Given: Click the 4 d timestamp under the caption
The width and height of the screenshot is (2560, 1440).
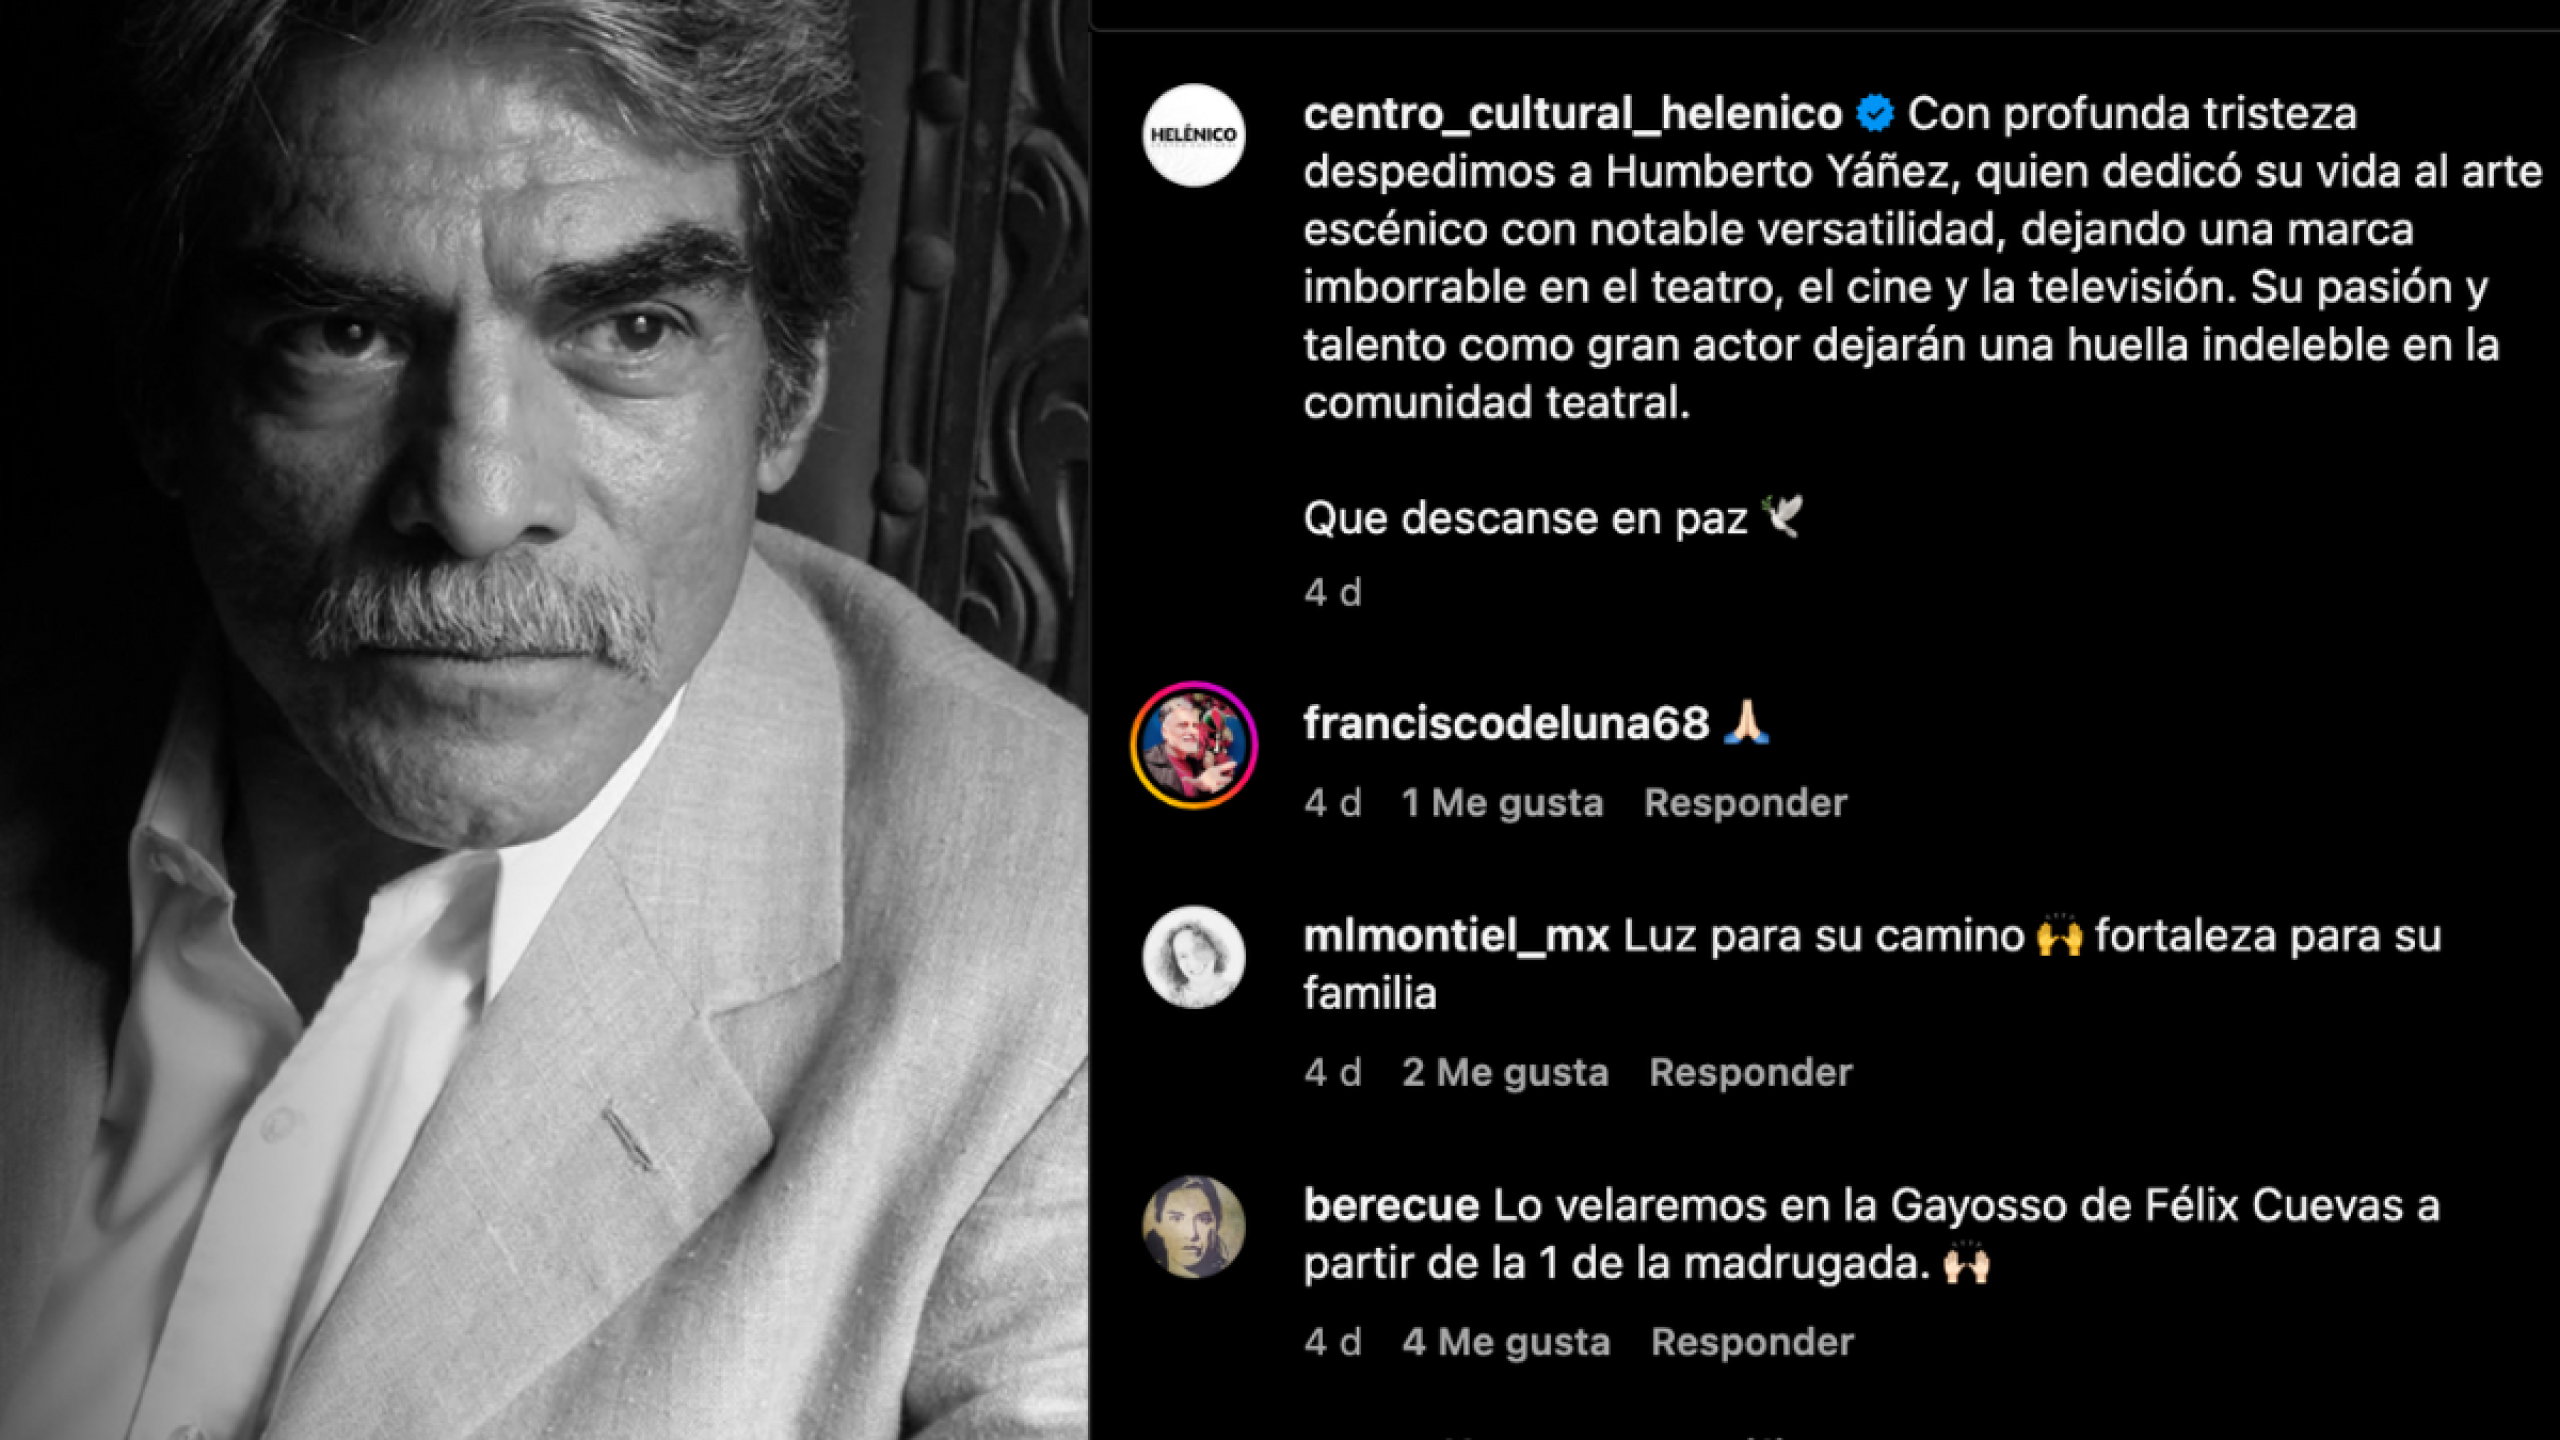Looking at the screenshot, I should [1333, 593].
